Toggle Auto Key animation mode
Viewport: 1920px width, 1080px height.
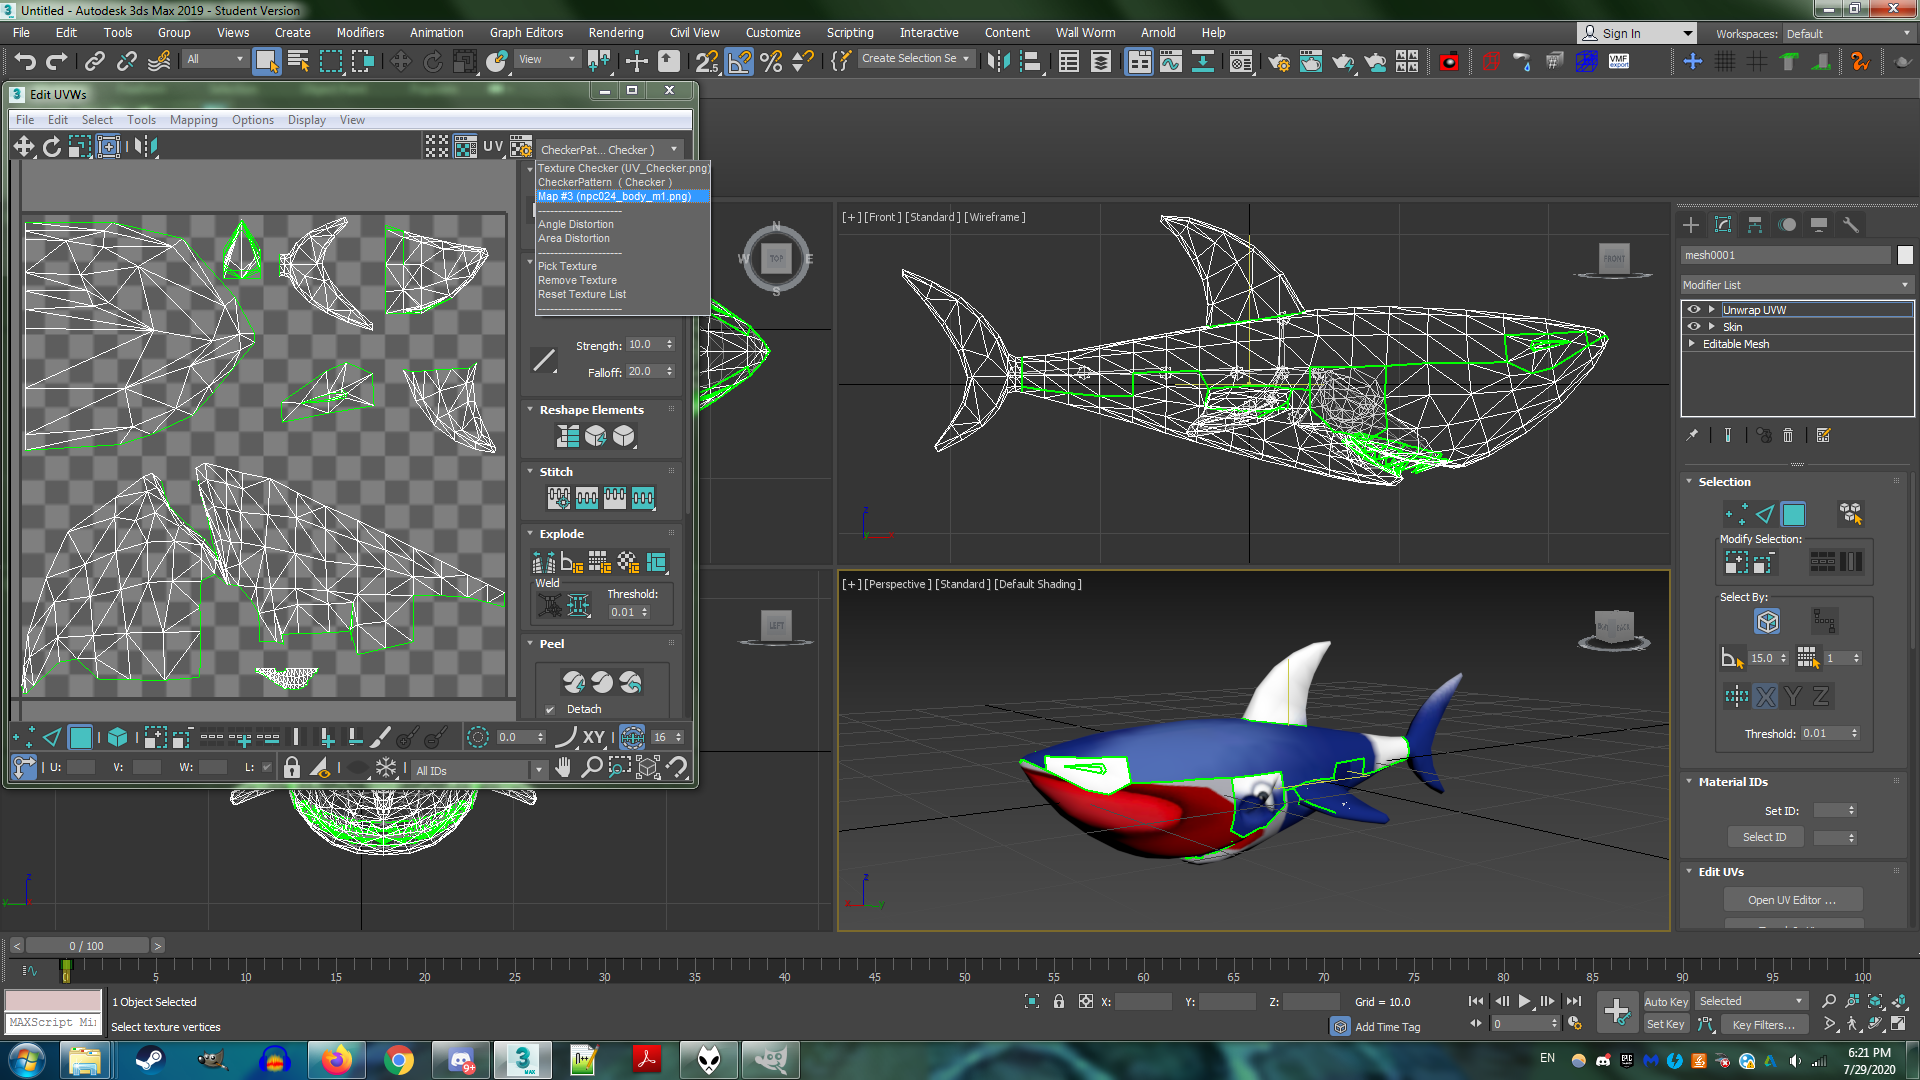1666,1002
